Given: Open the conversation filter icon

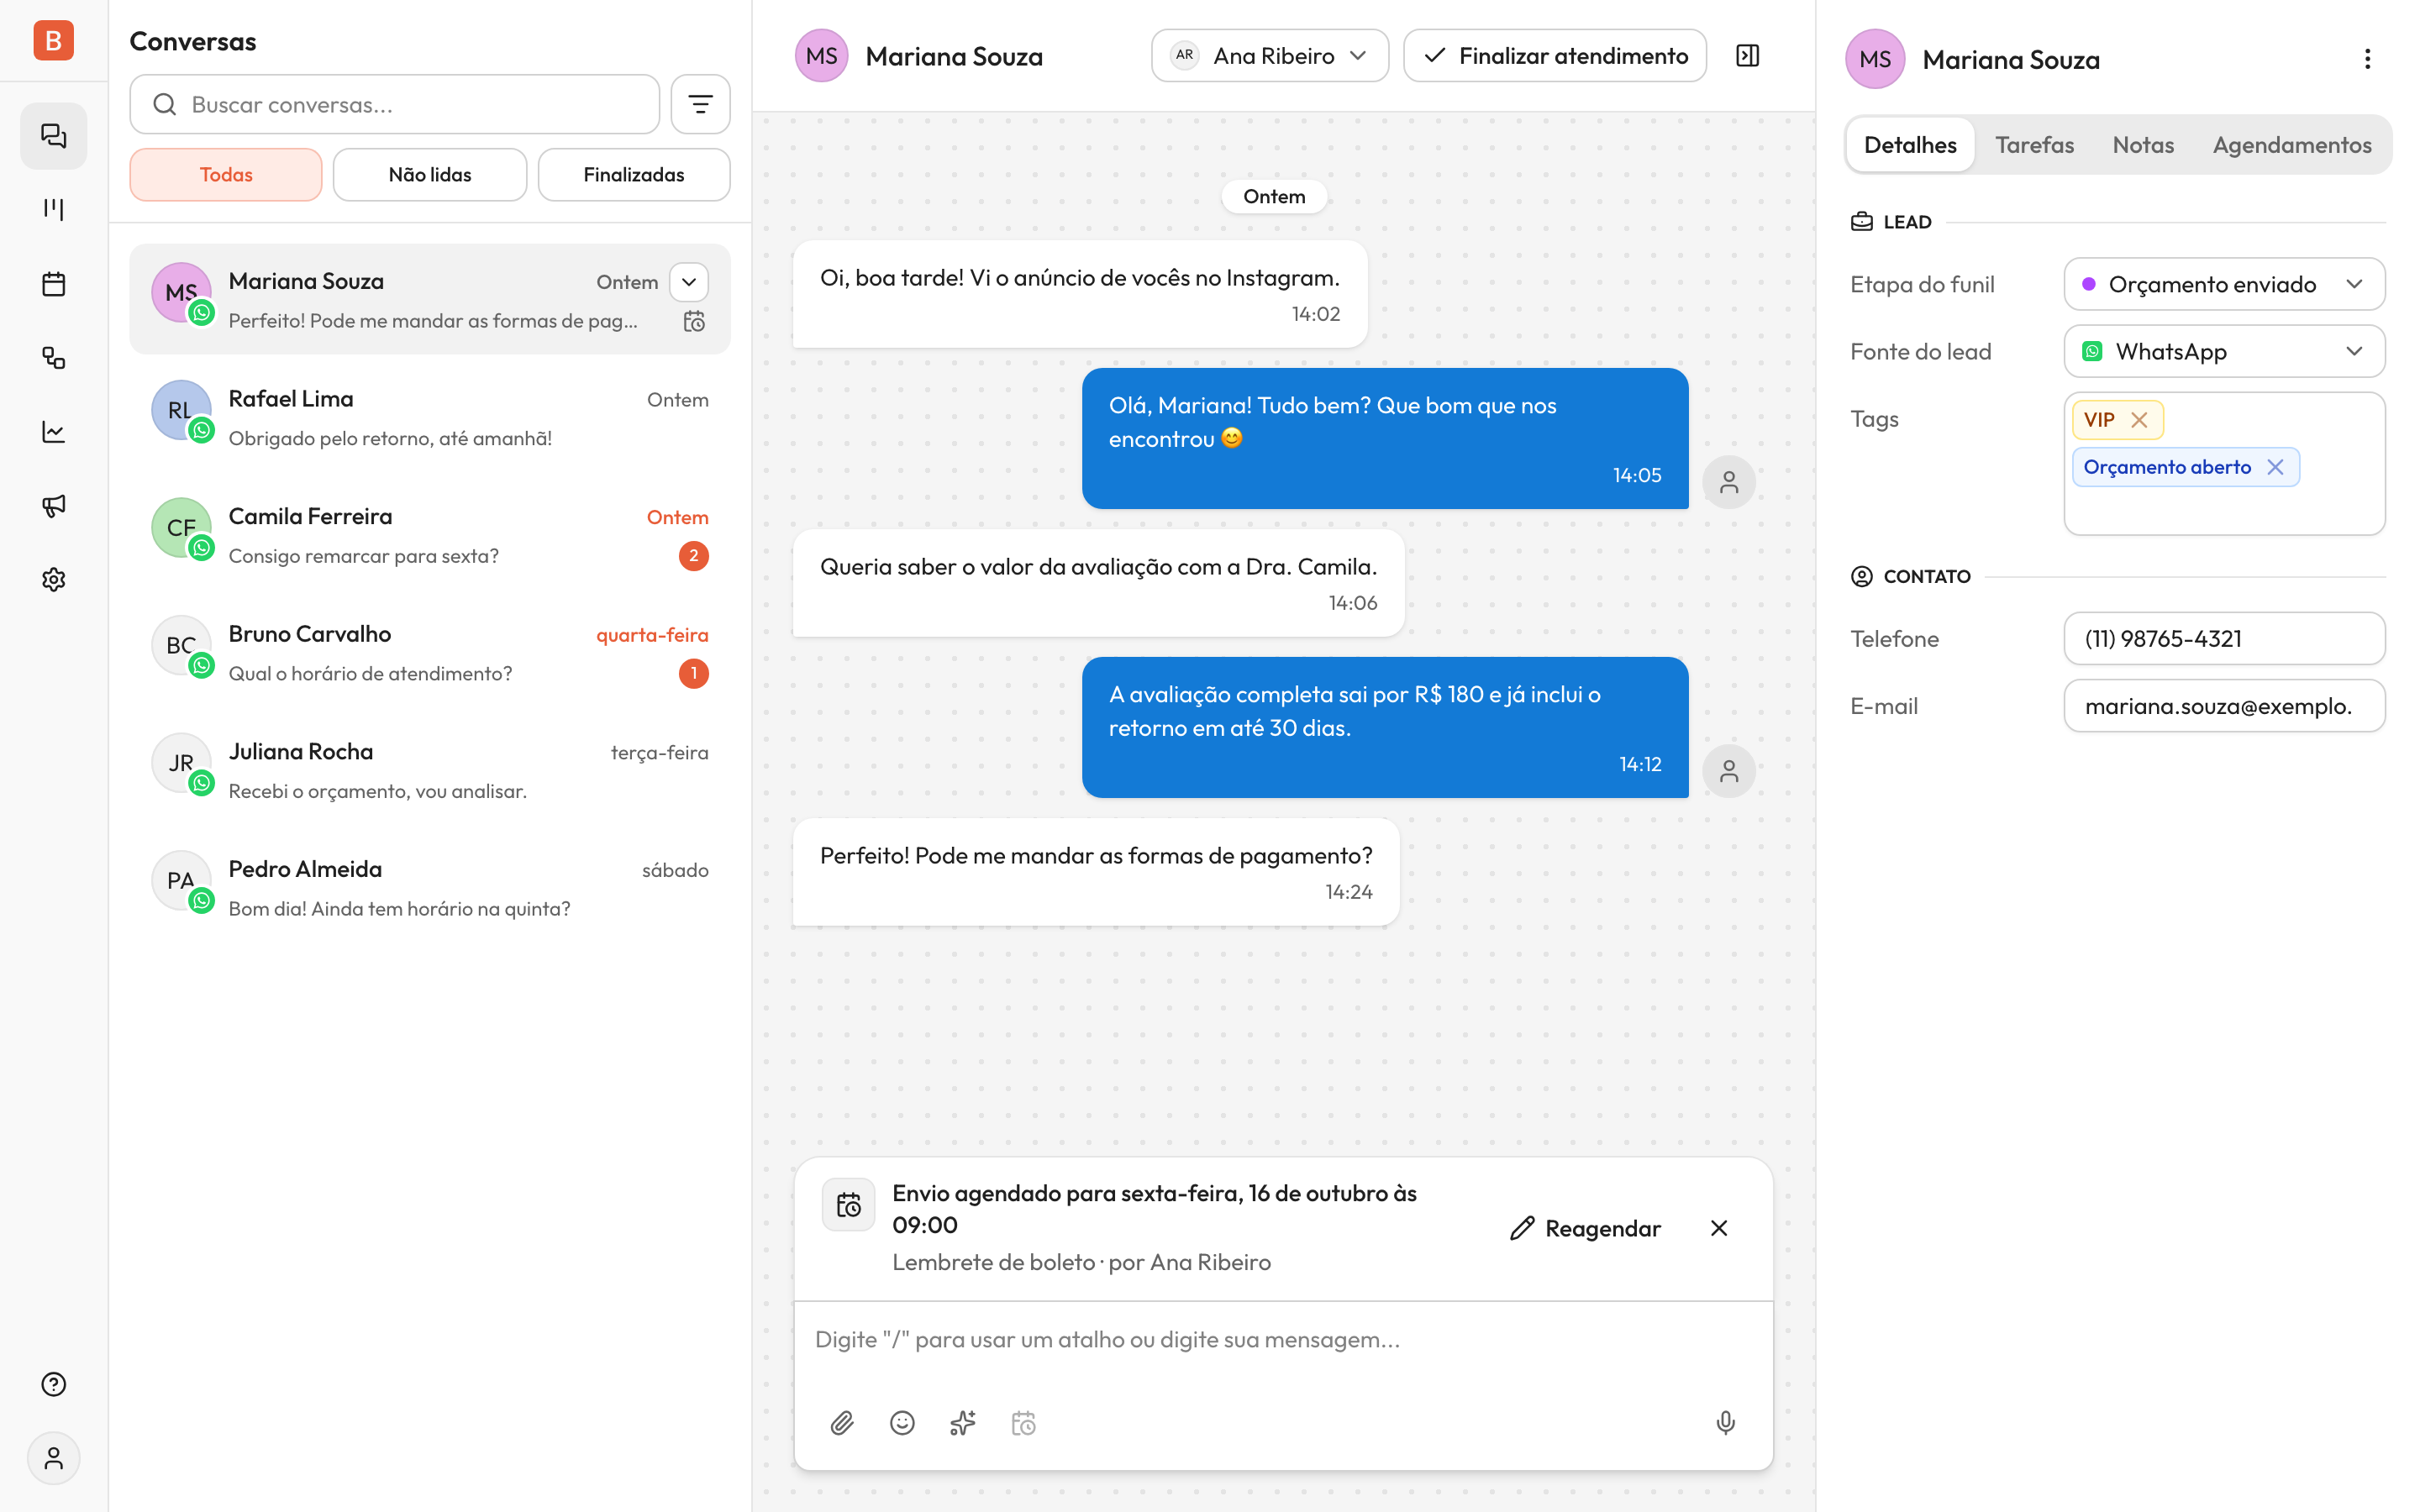Looking at the screenshot, I should coord(700,104).
